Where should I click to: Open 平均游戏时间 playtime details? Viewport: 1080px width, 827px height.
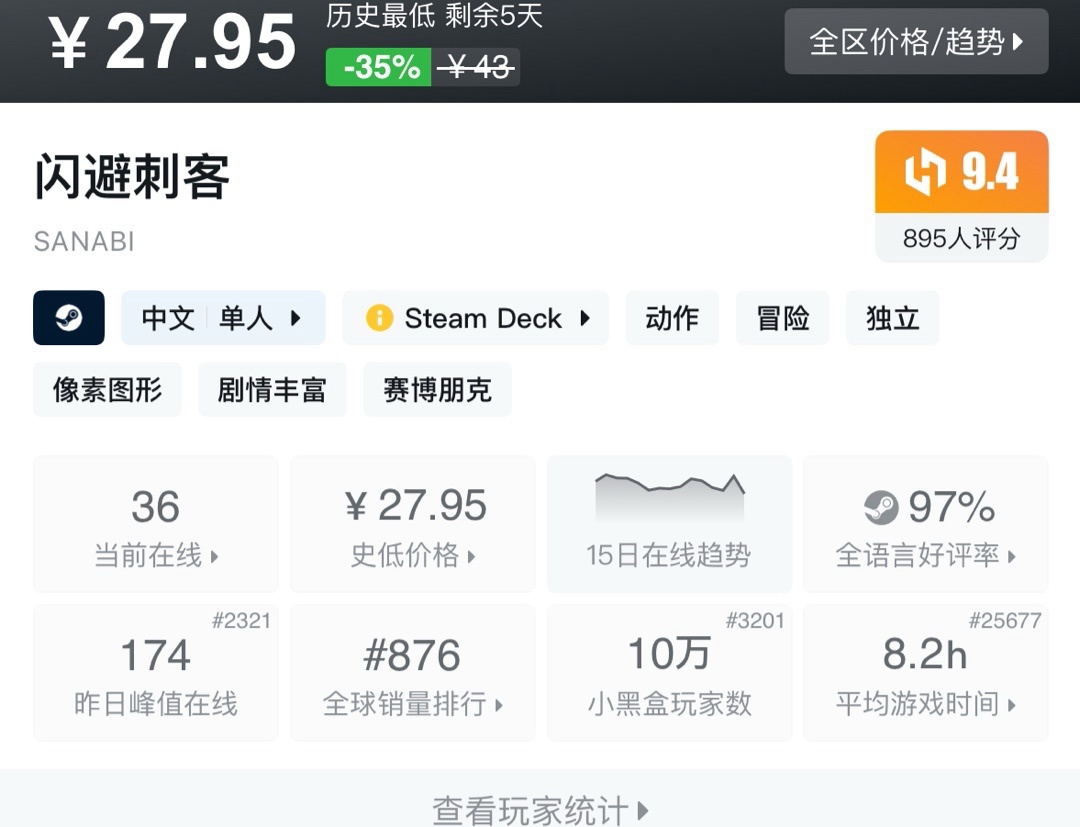pos(926,672)
